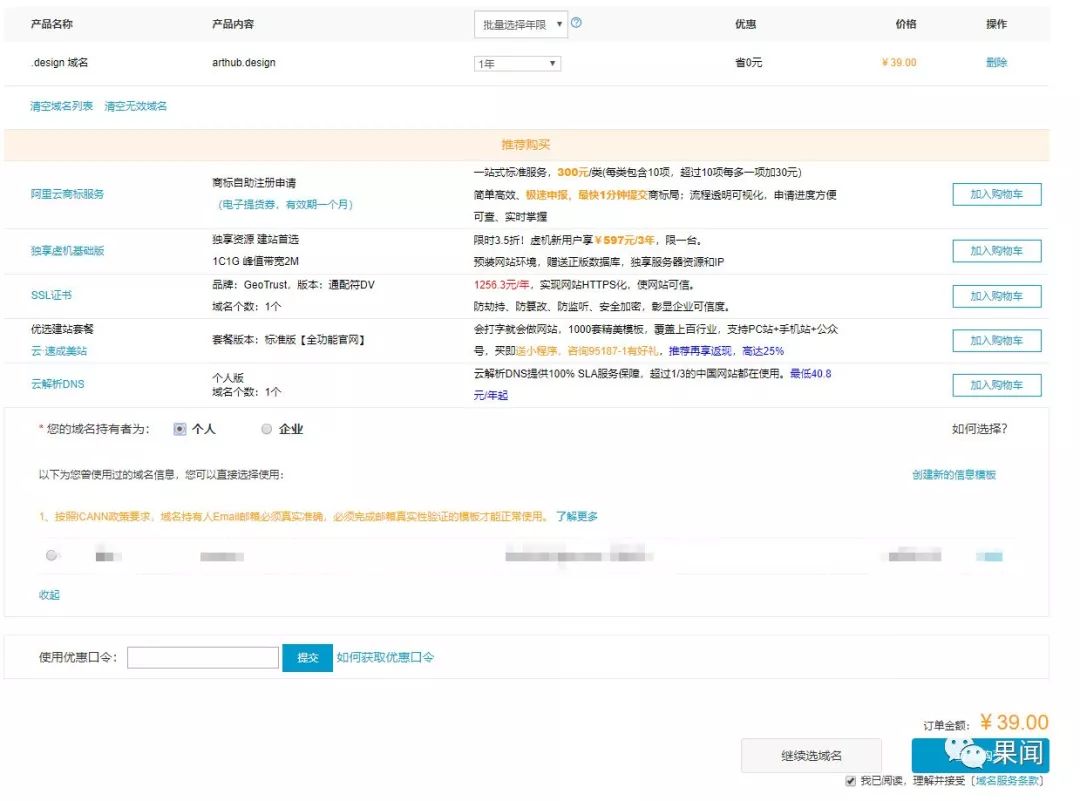Screen dimensions: 1080x801
Task: Uncheck the 我已阅读 agreement checkbox
Action: (x=850, y=782)
